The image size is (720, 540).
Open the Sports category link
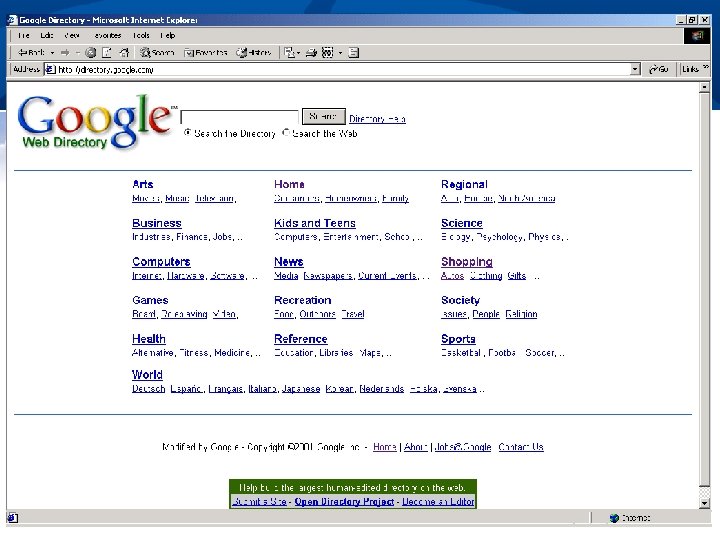[458, 339]
